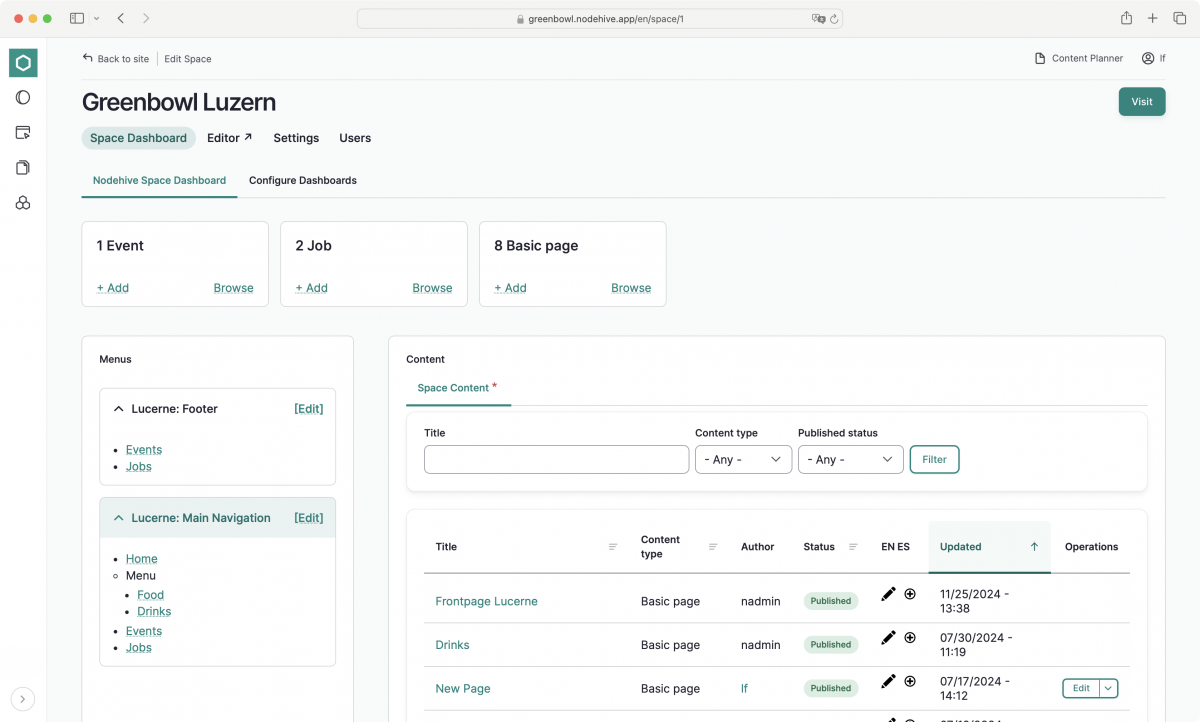Open the user account menu 'lf'
The width and height of the screenshot is (1200, 722).
[x=1154, y=59]
